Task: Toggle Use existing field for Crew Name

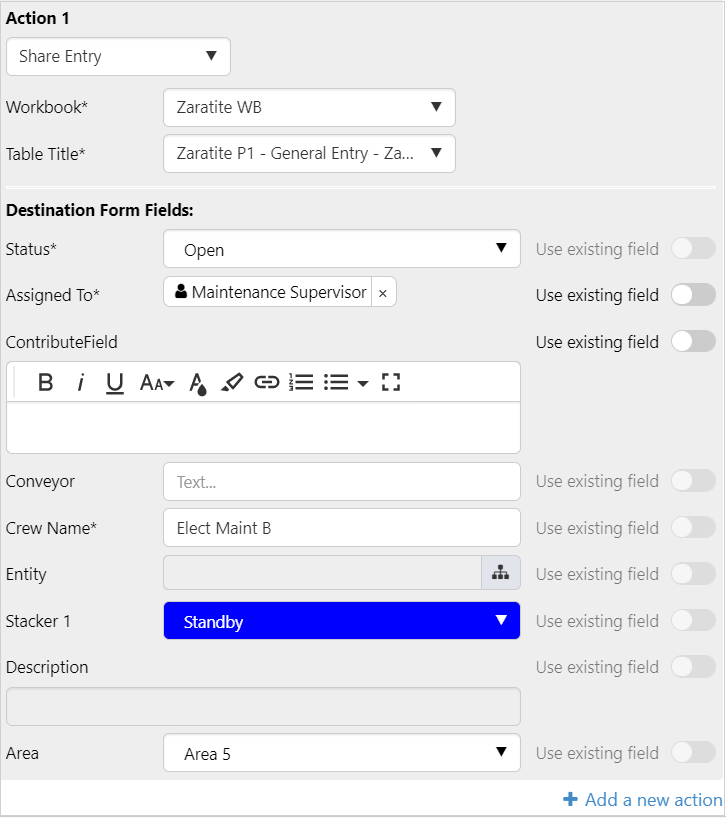Action: pos(694,528)
